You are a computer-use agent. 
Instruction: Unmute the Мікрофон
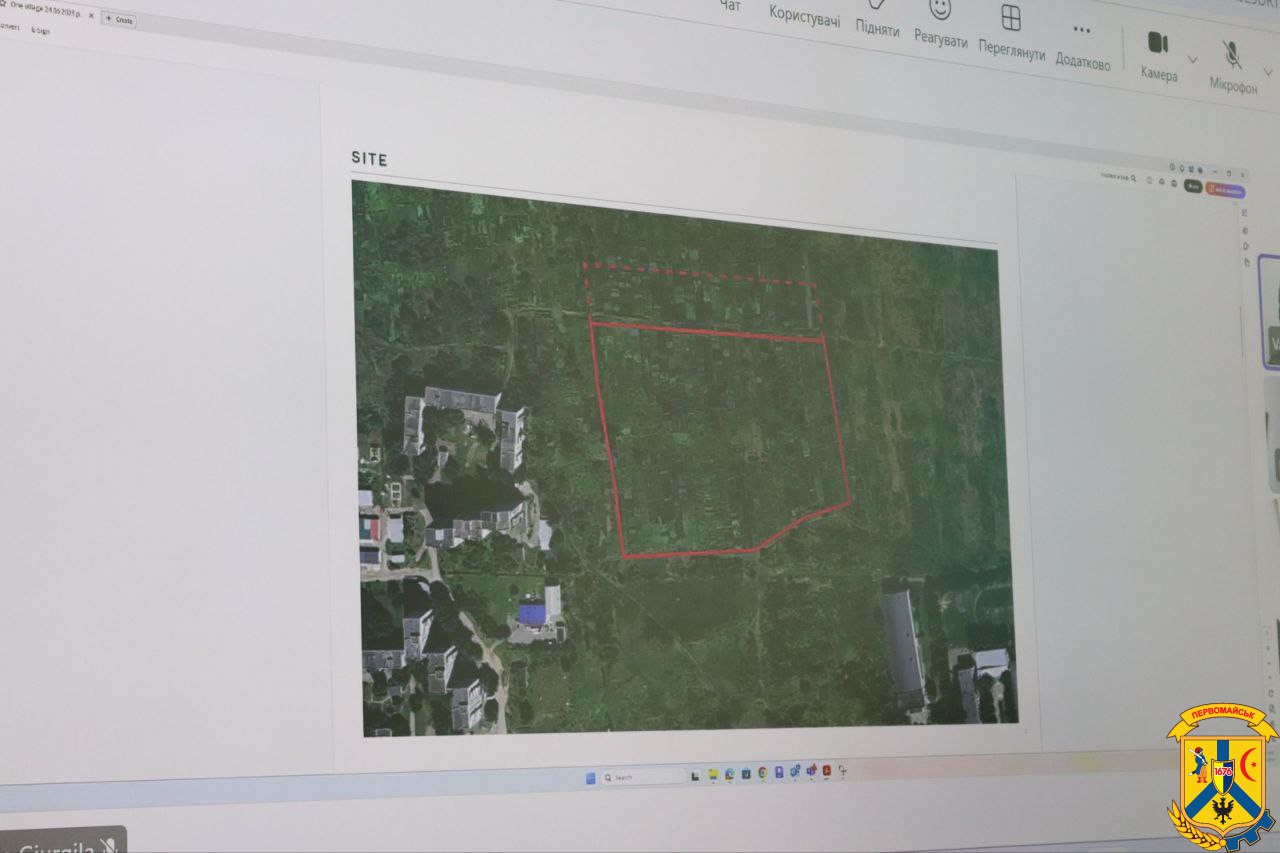point(1232,55)
